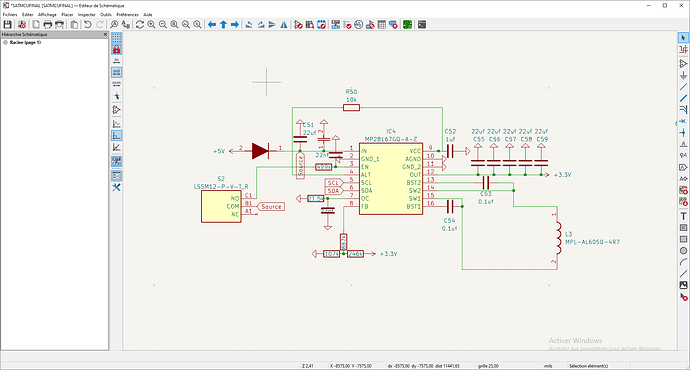Screen dimensions: 690x370
Task: Choose the Add text tool
Action: click(683, 216)
